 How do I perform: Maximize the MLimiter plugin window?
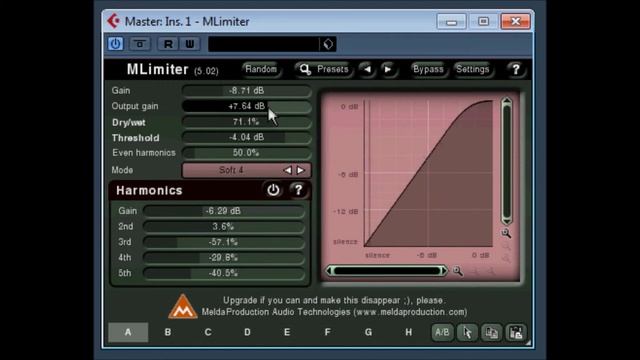tap(483, 21)
